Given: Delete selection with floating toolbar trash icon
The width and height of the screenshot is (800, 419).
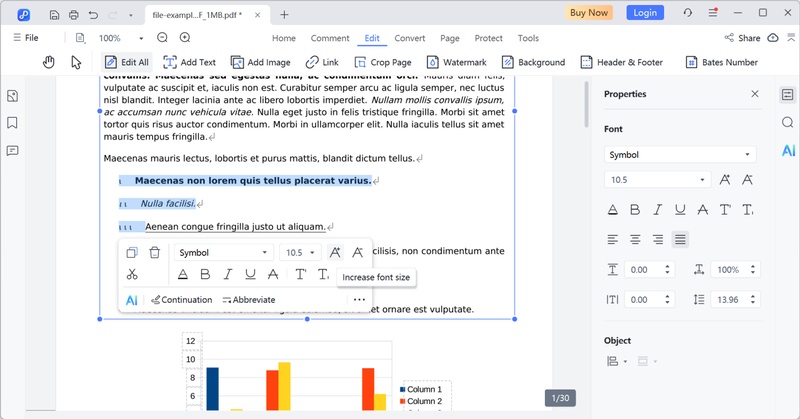Looking at the screenshot, I should click(x=155, y=253).
